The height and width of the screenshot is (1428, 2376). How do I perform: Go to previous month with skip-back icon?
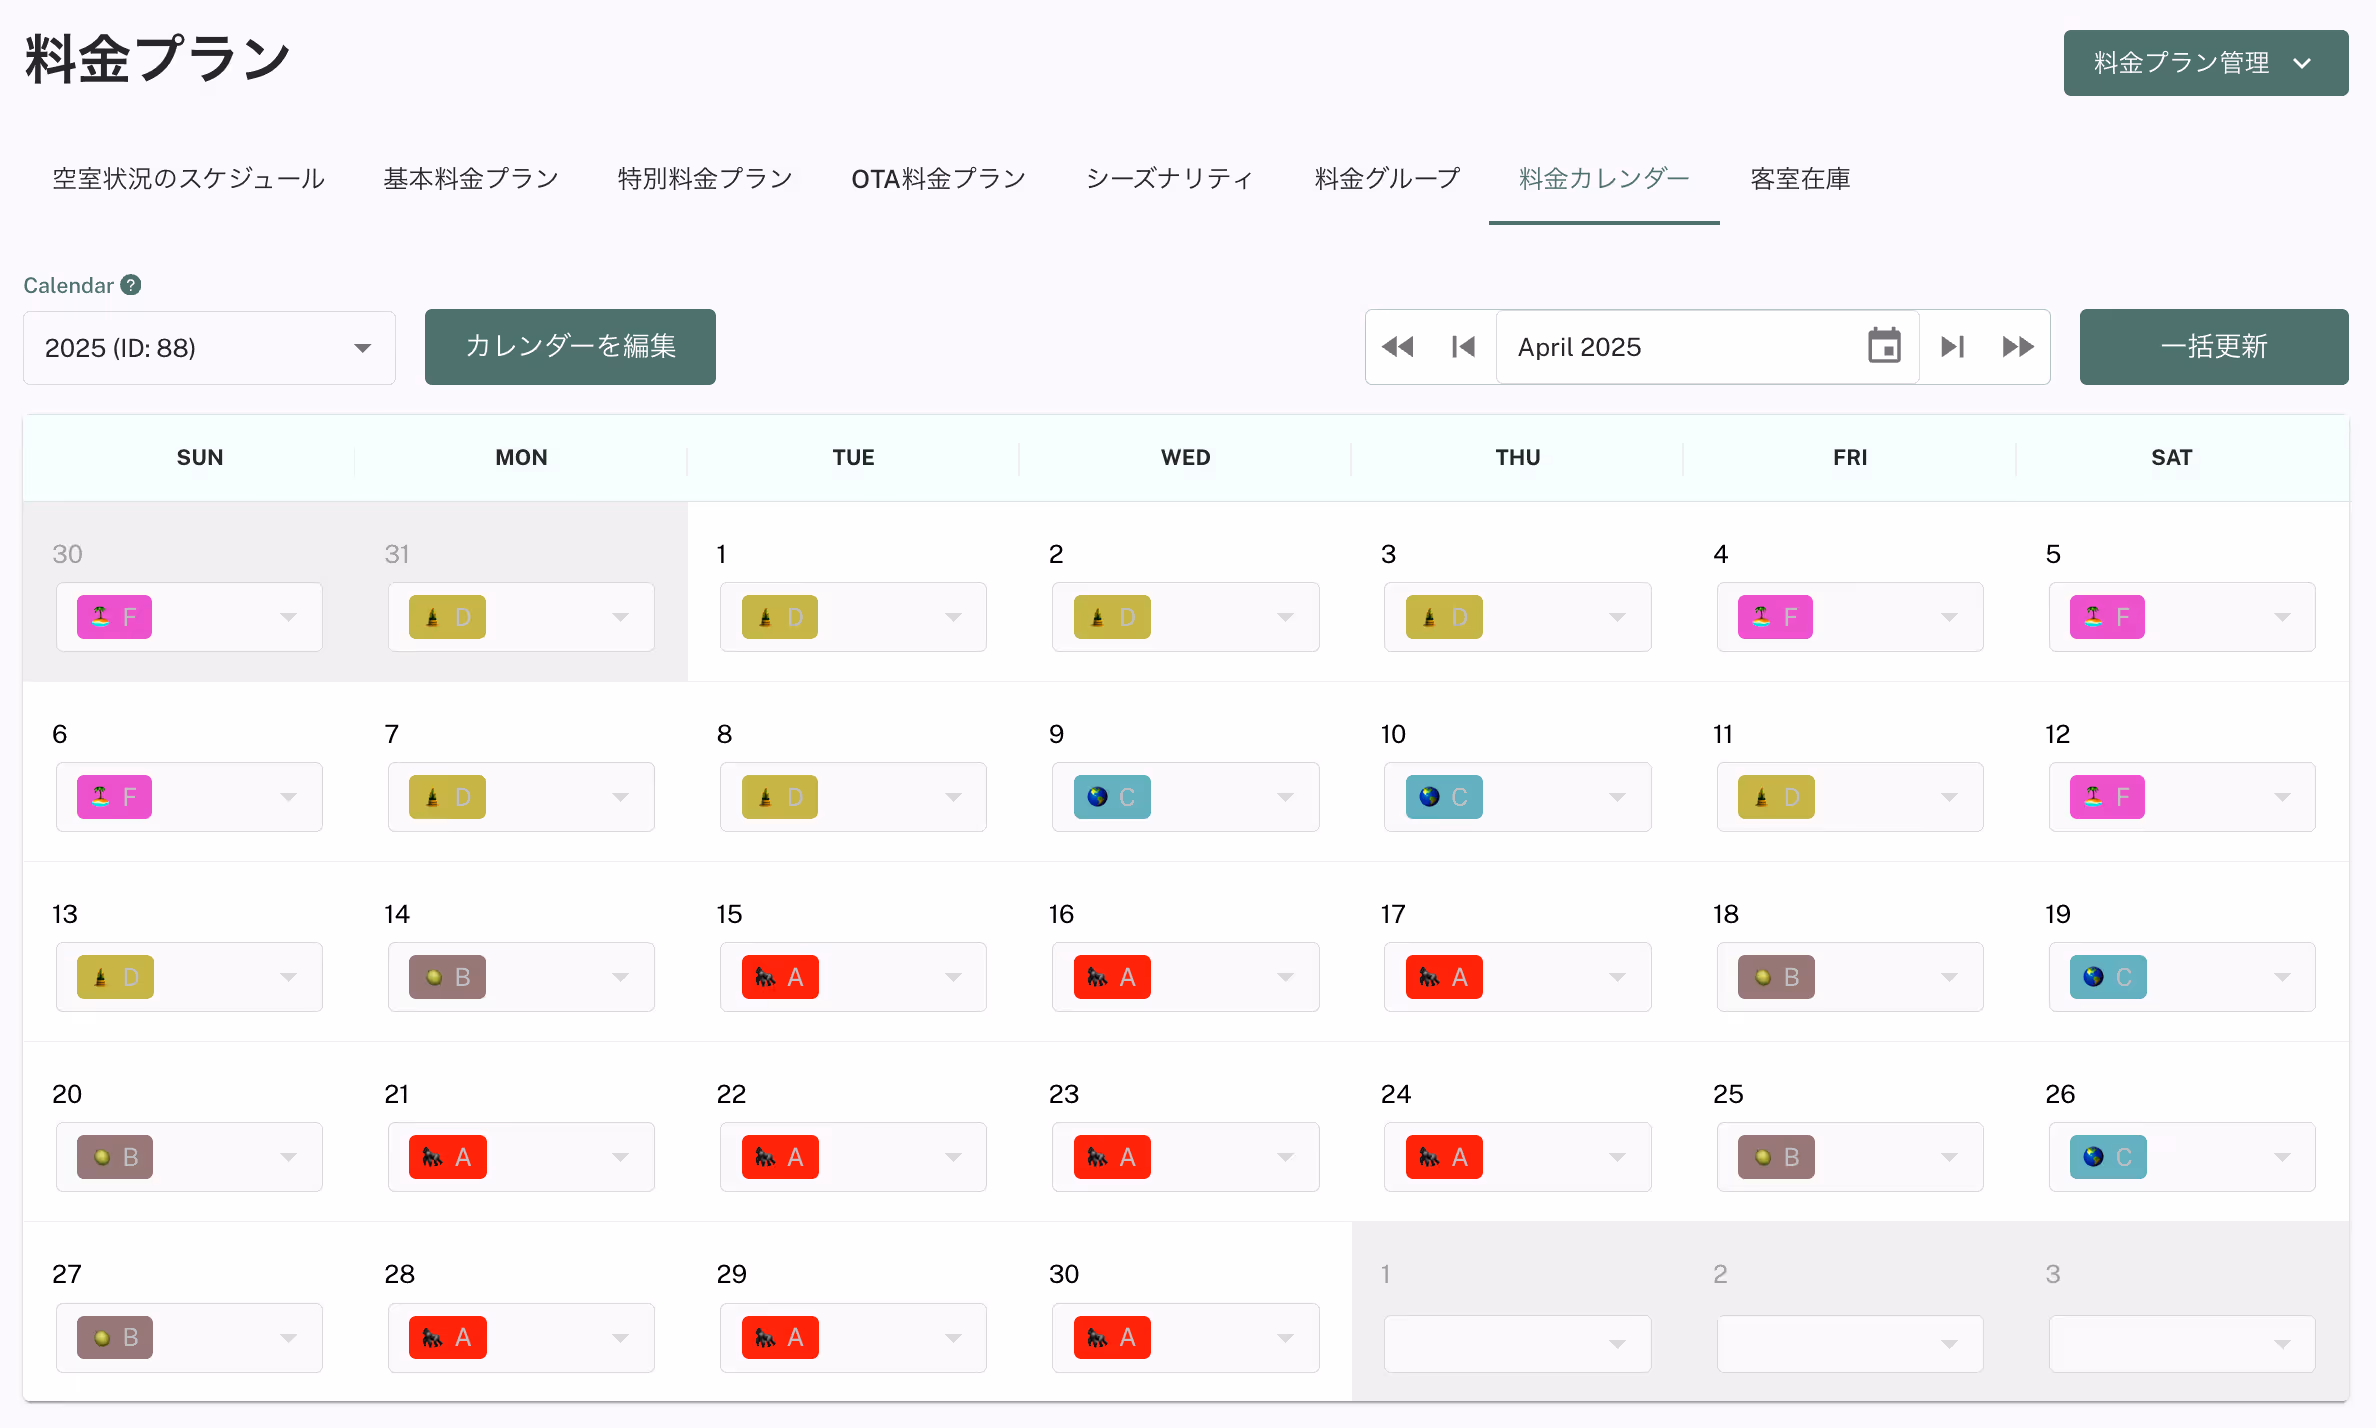(1463, 347)
